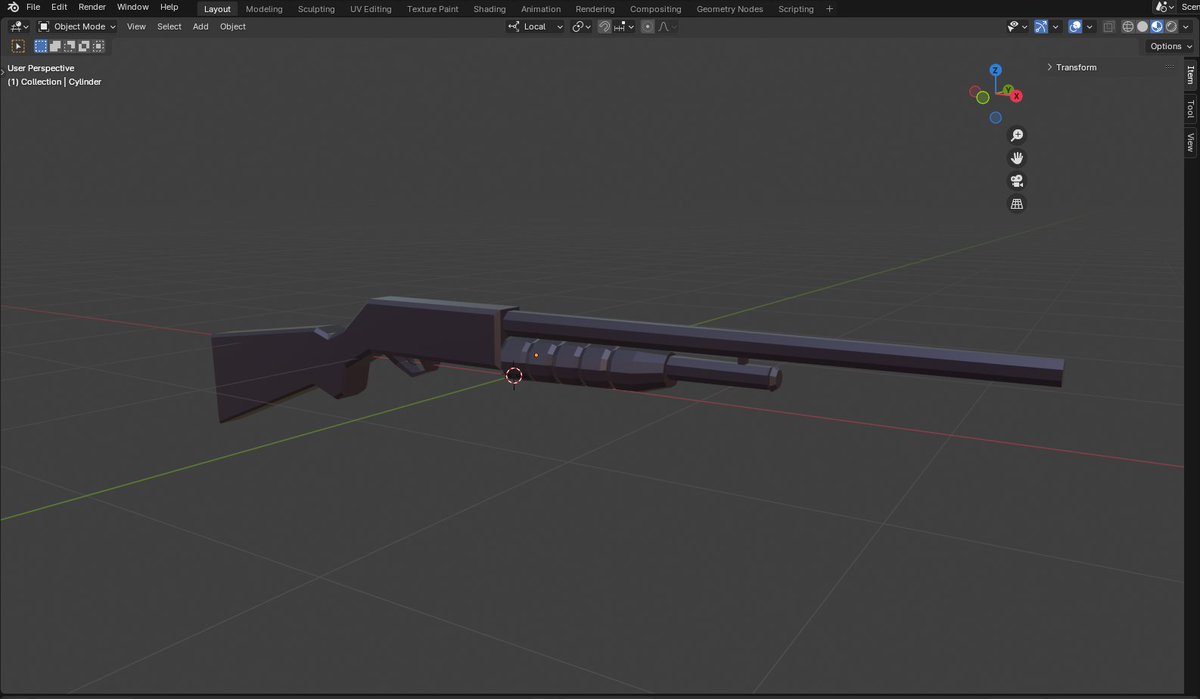Toggle the Show Overlays button
Image resolution: width=1200 pixels, height=699 pixels.
[x=1075, y=27]
